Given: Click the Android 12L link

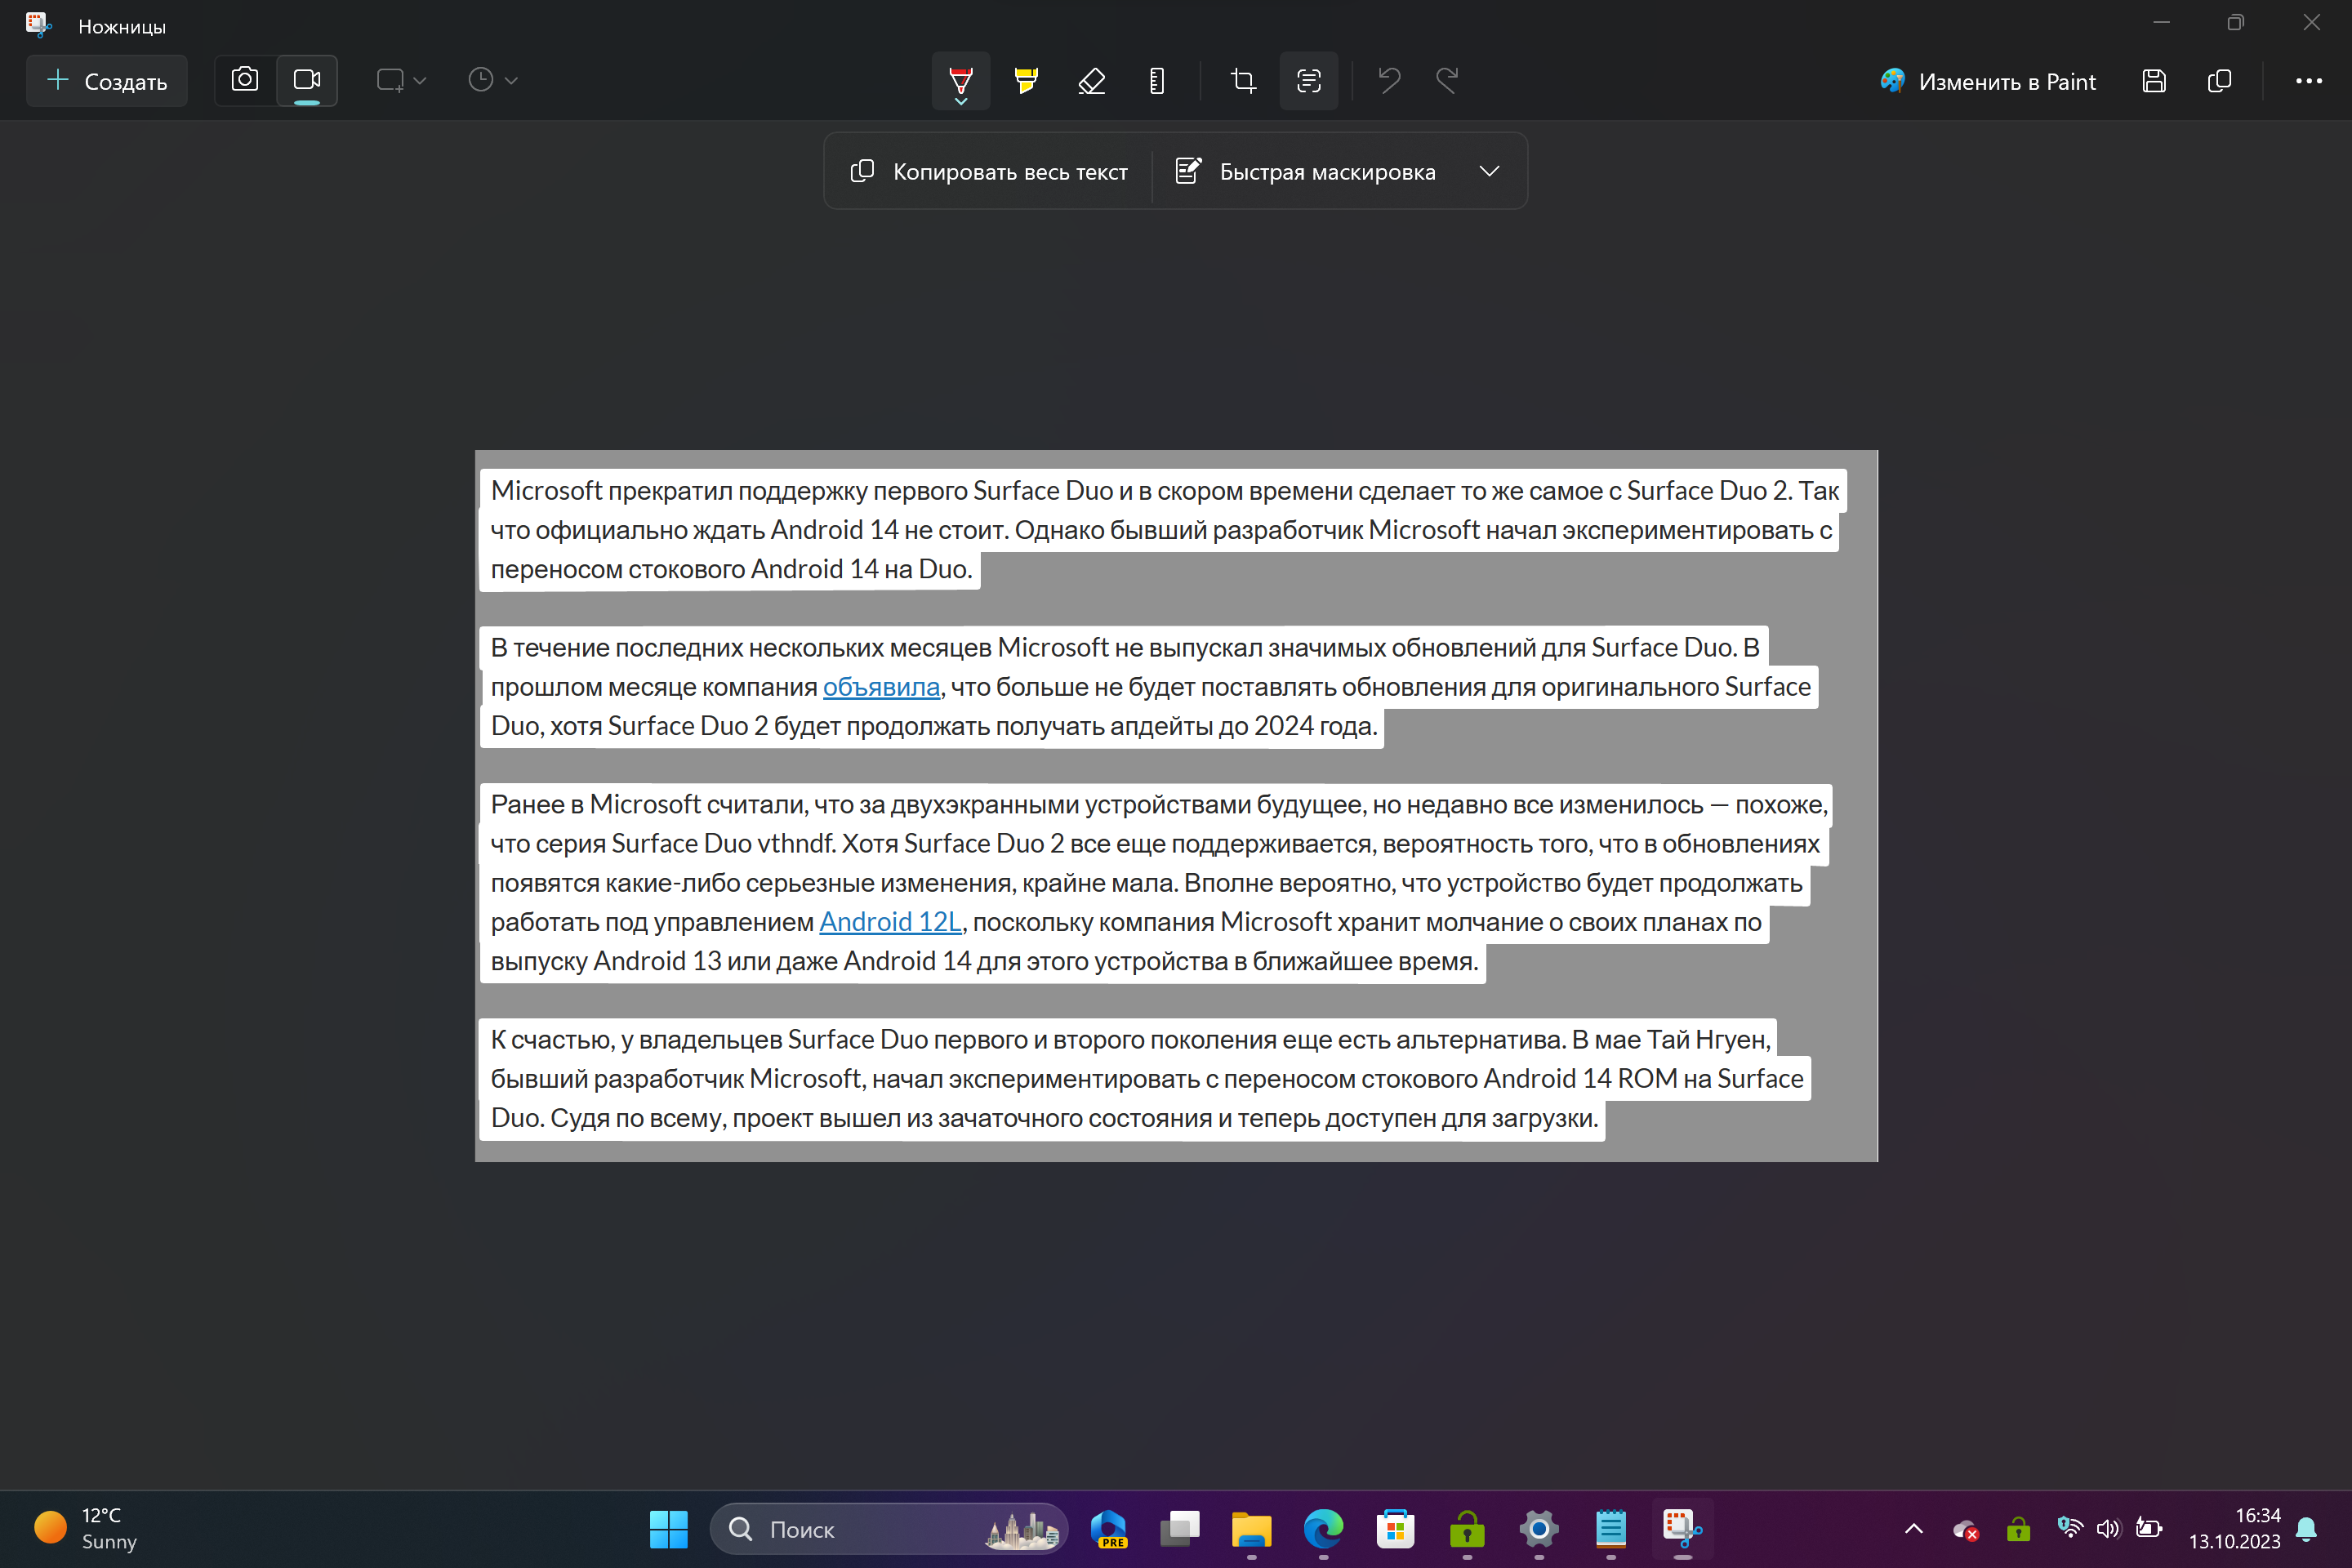Looking at the screenshot, I should (x=890, y=922).
